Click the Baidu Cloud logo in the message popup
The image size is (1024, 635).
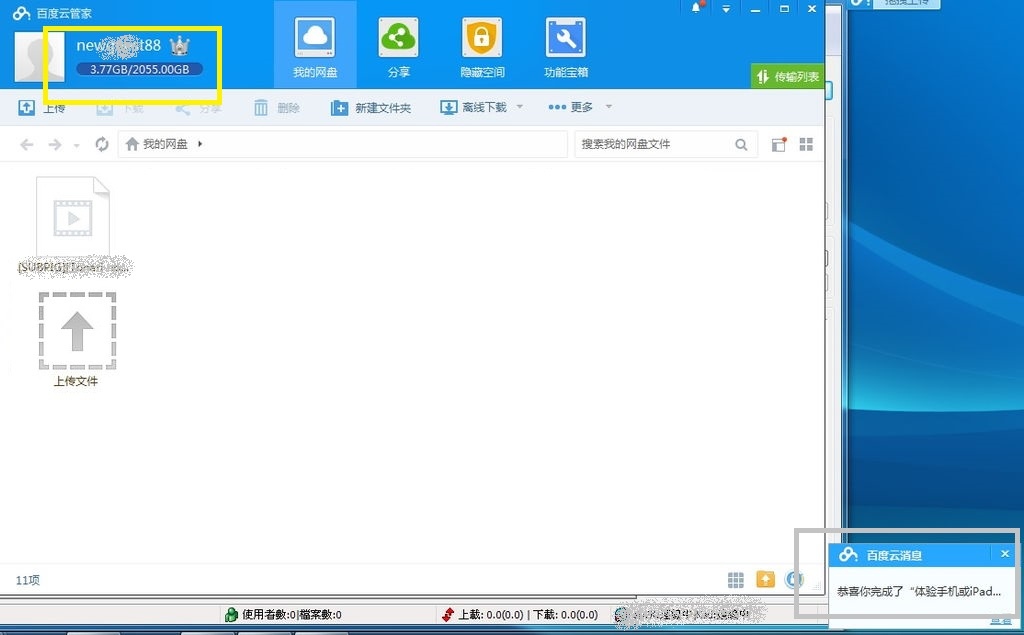tap(848, 555)
